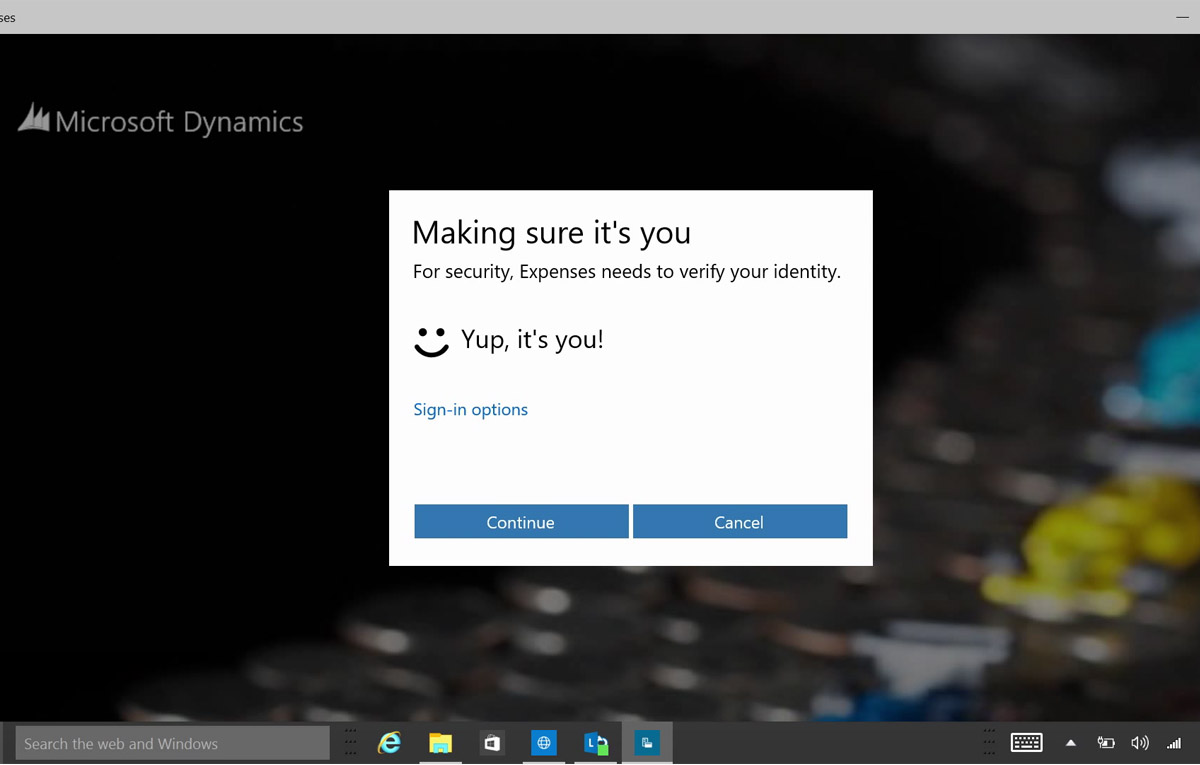Open the blue globe app on taskbar

(x=544, y=743)
